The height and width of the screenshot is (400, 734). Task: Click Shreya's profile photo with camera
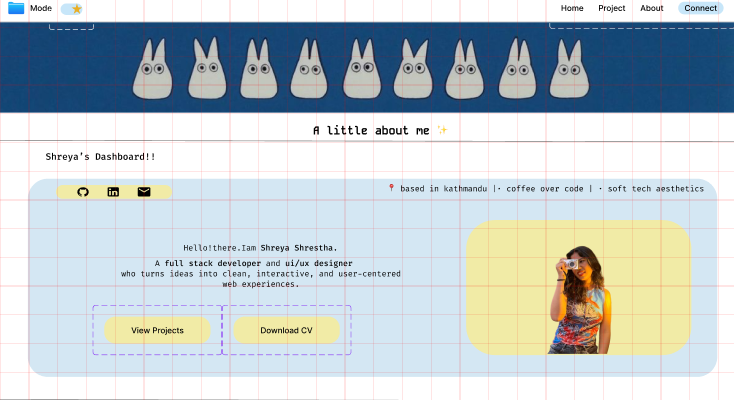tap(577, 299)
